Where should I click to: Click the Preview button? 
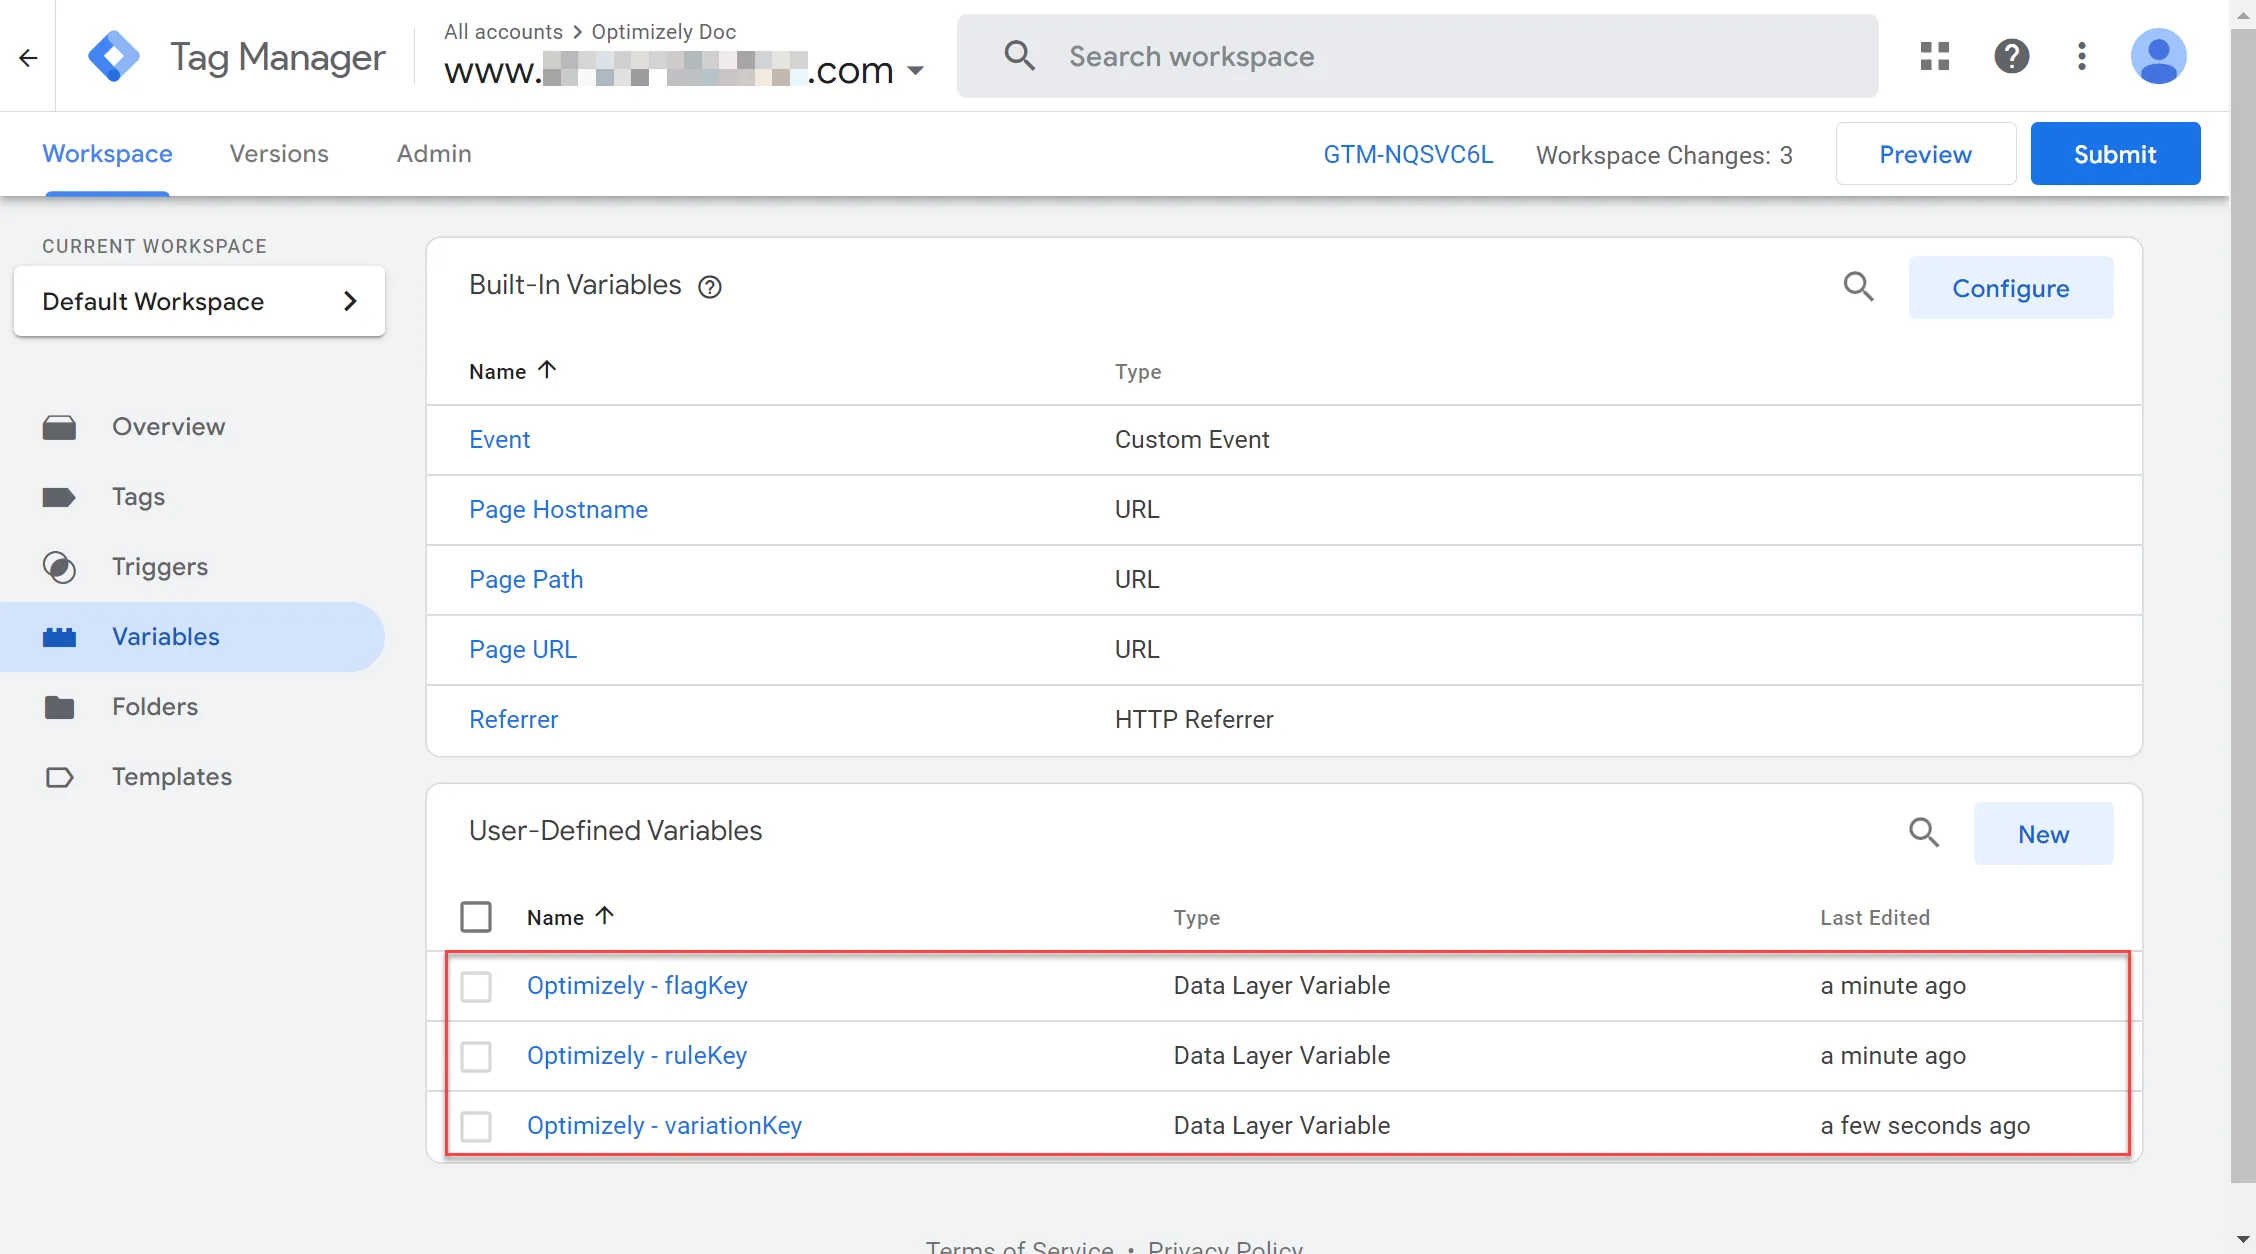tap(1925, 154)
